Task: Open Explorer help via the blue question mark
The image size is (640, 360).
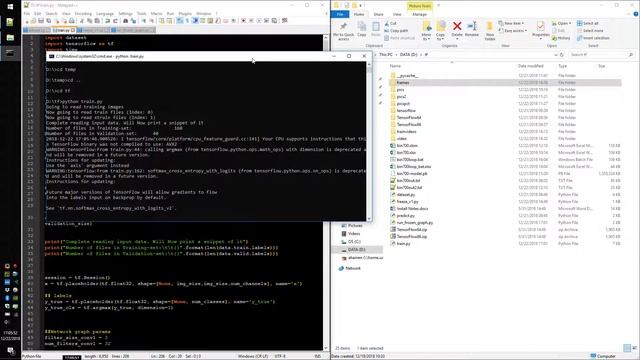Action: click(x=636, y=14)
